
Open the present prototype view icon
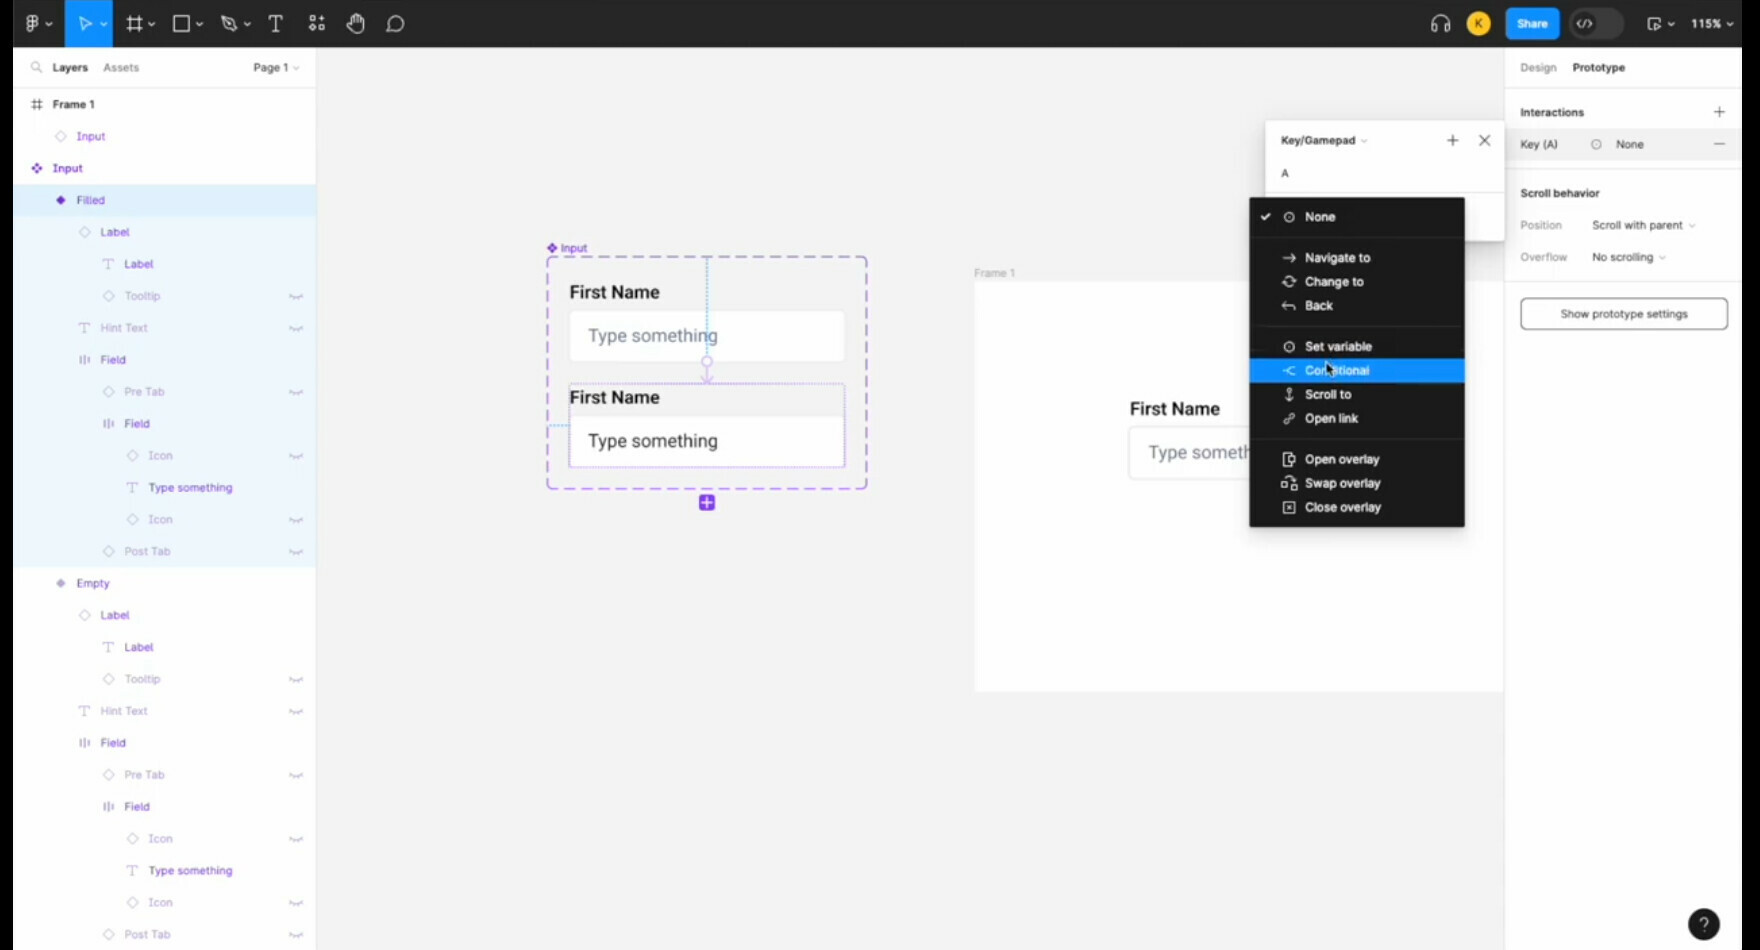point(1654,23)
